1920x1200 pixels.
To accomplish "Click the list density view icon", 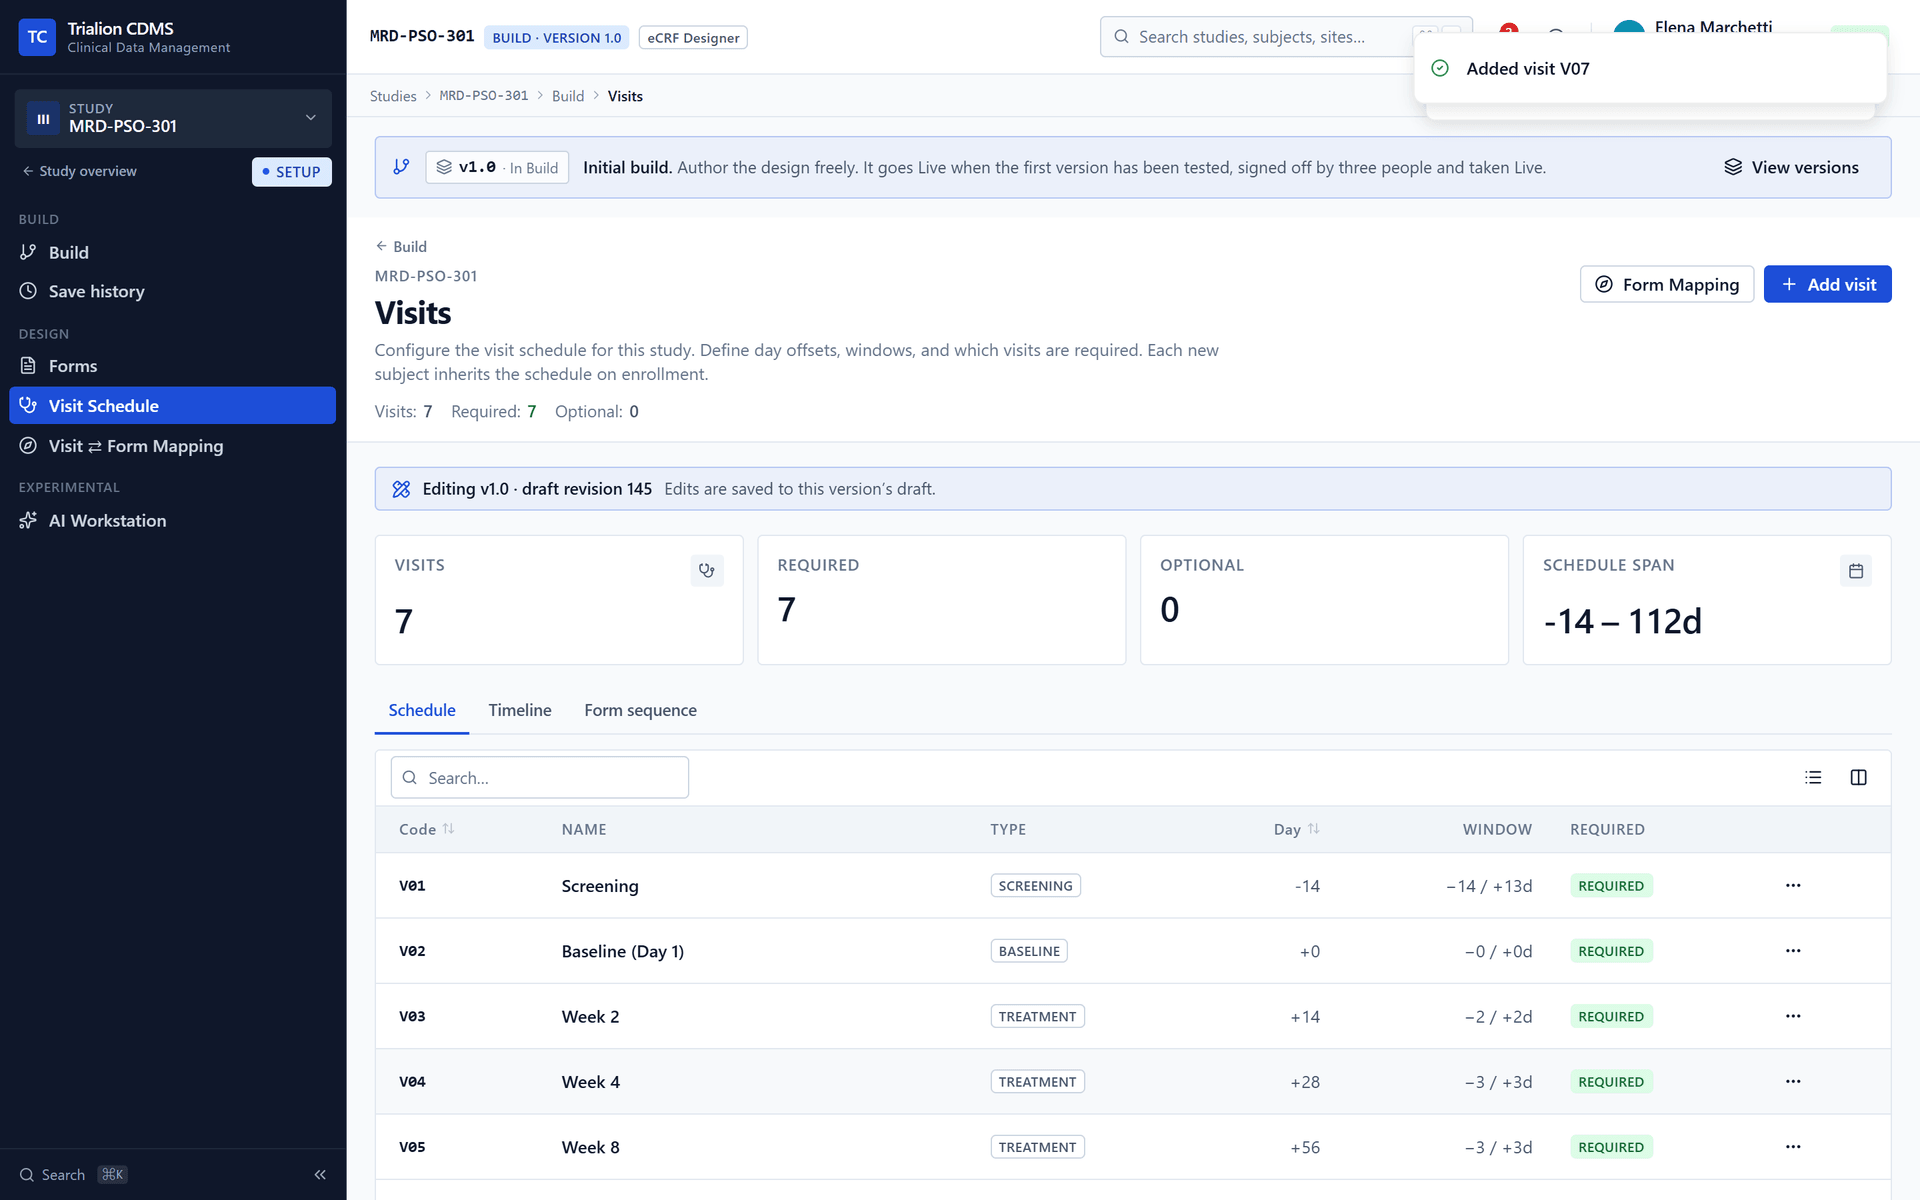I will (x=1813, y=777).
